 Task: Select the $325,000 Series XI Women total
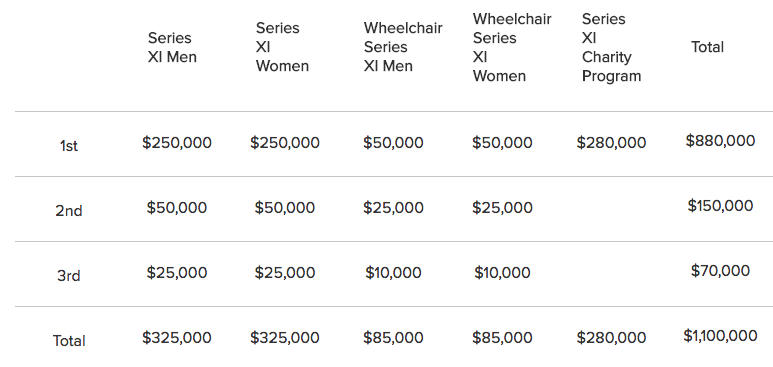[285, 338]
